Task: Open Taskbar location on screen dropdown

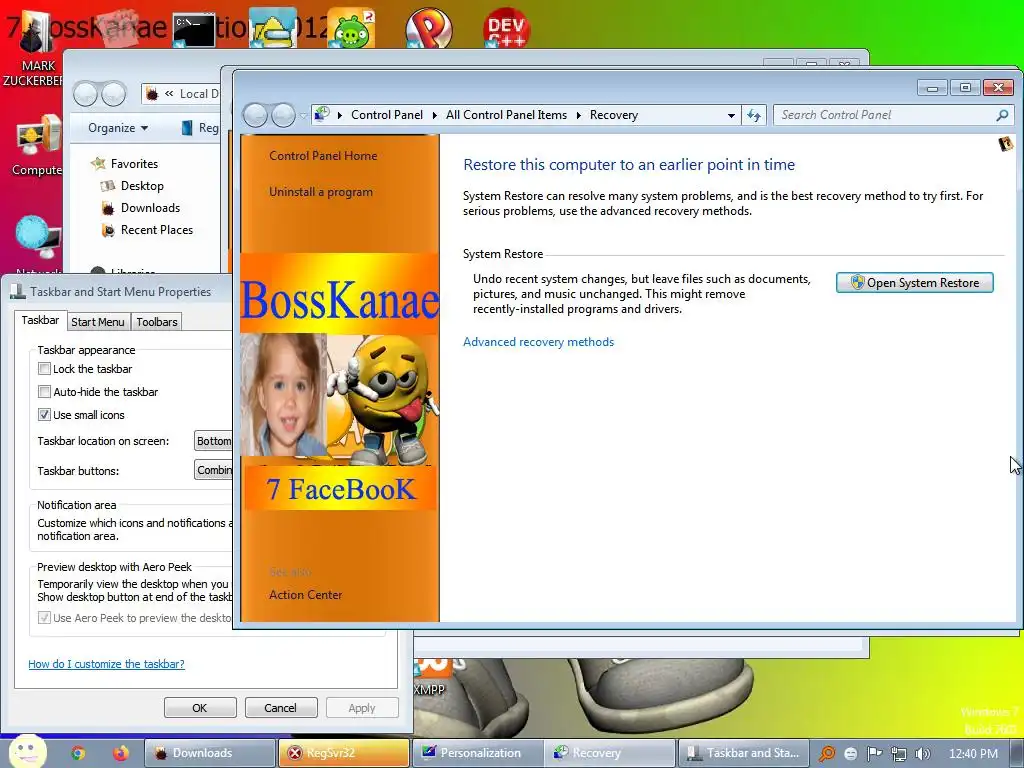Action: 214,441
